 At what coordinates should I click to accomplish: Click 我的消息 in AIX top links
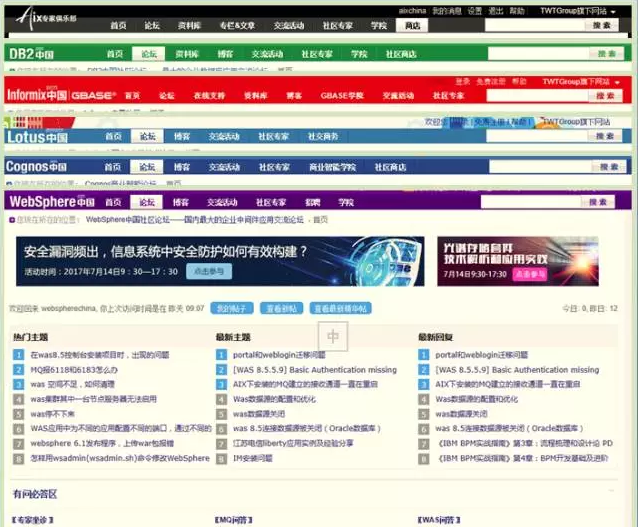[447, 11]
